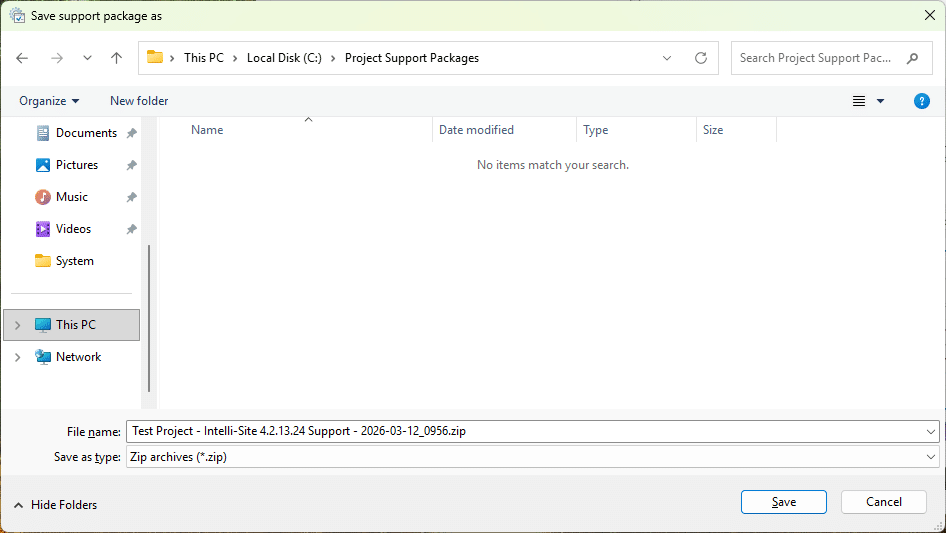The height and width of the screenshot is (533, 946).
Task: Refresh the Project Support Packages folder
Action: [x=701, y=58]
